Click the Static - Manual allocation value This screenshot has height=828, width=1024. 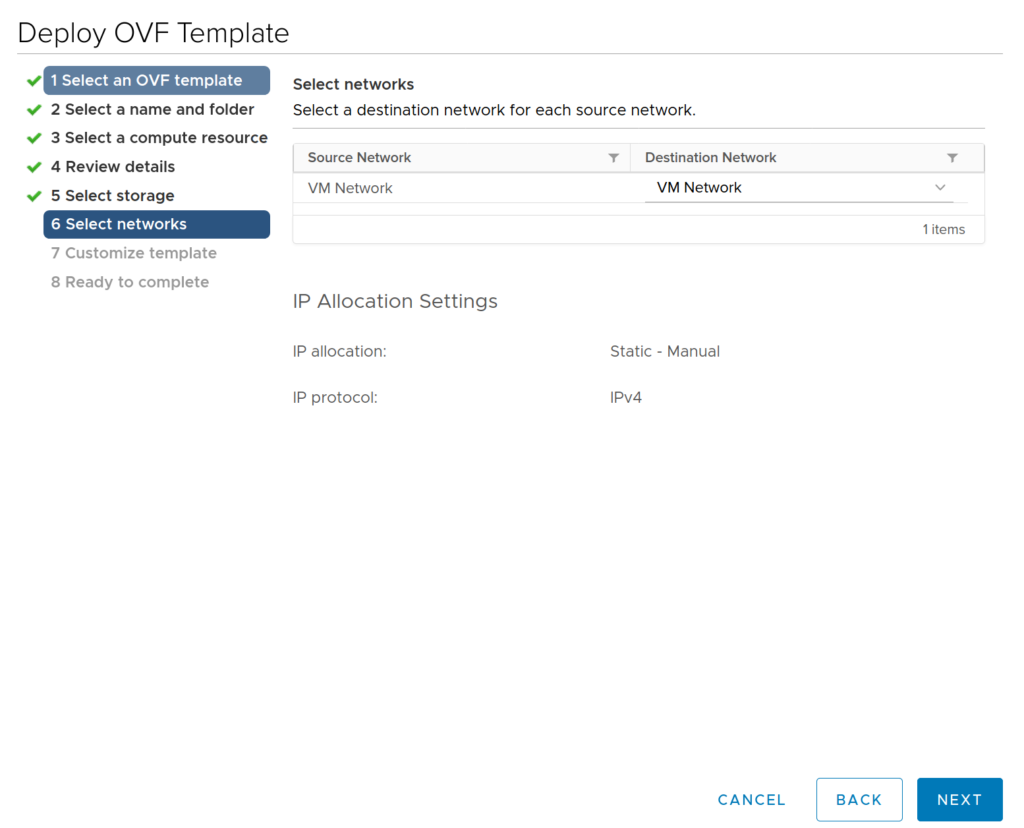click(665, 351)
